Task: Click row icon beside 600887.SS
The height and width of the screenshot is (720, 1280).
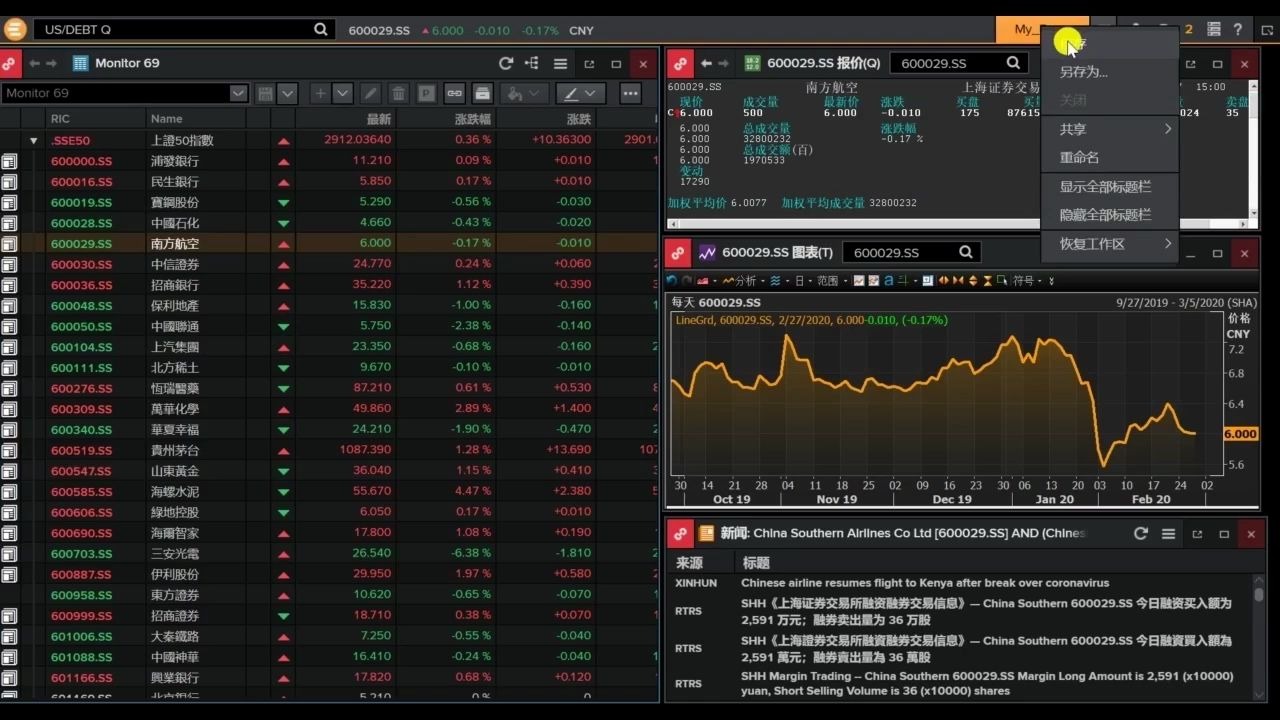Action: (9, 574)
